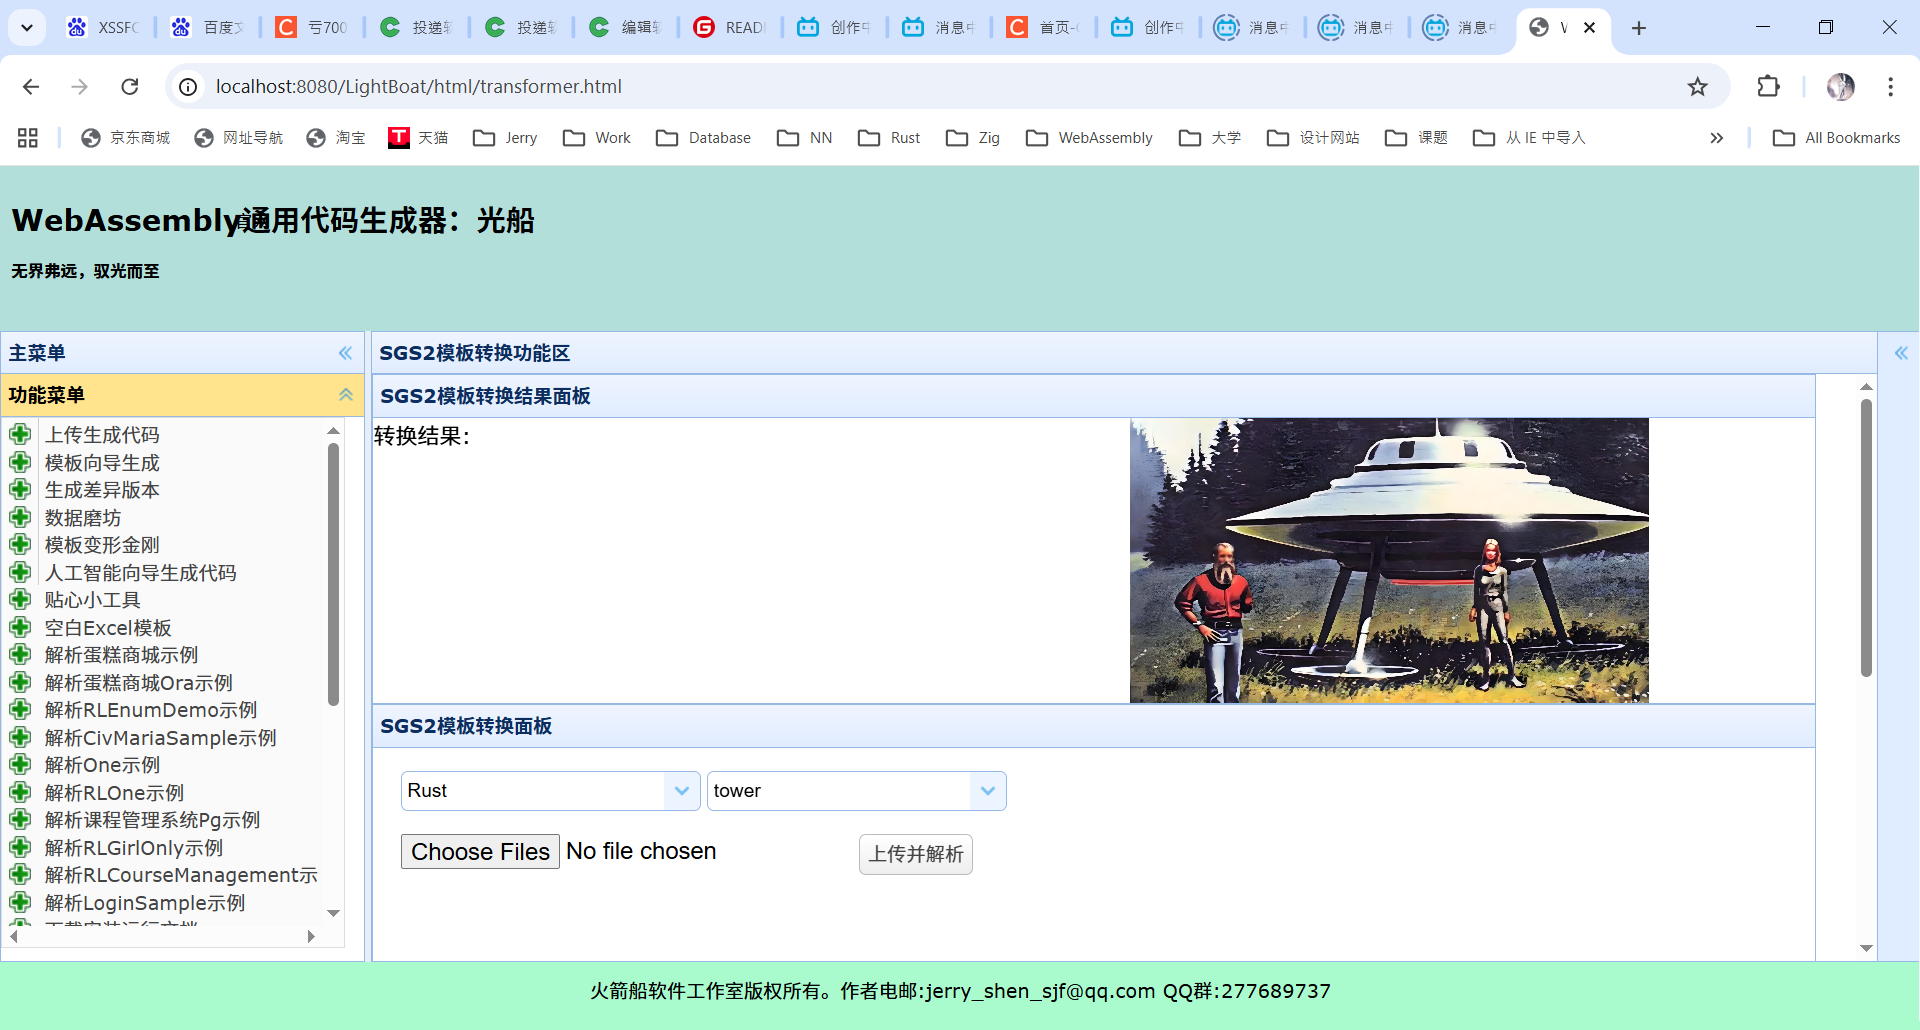Collapse the 功能菜单 section
This screenshot has width=1920, height=1030.
pyautogui.click(x=346, y=394)
